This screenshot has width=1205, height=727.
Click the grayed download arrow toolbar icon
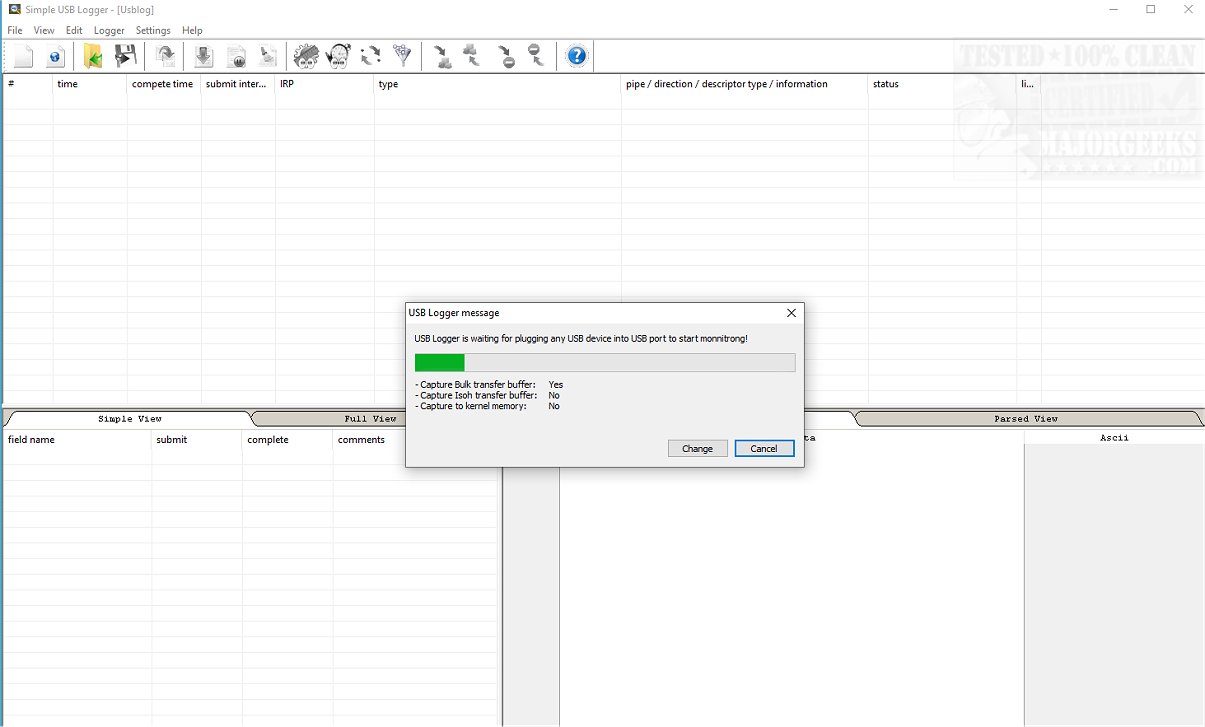click(203, 56)
